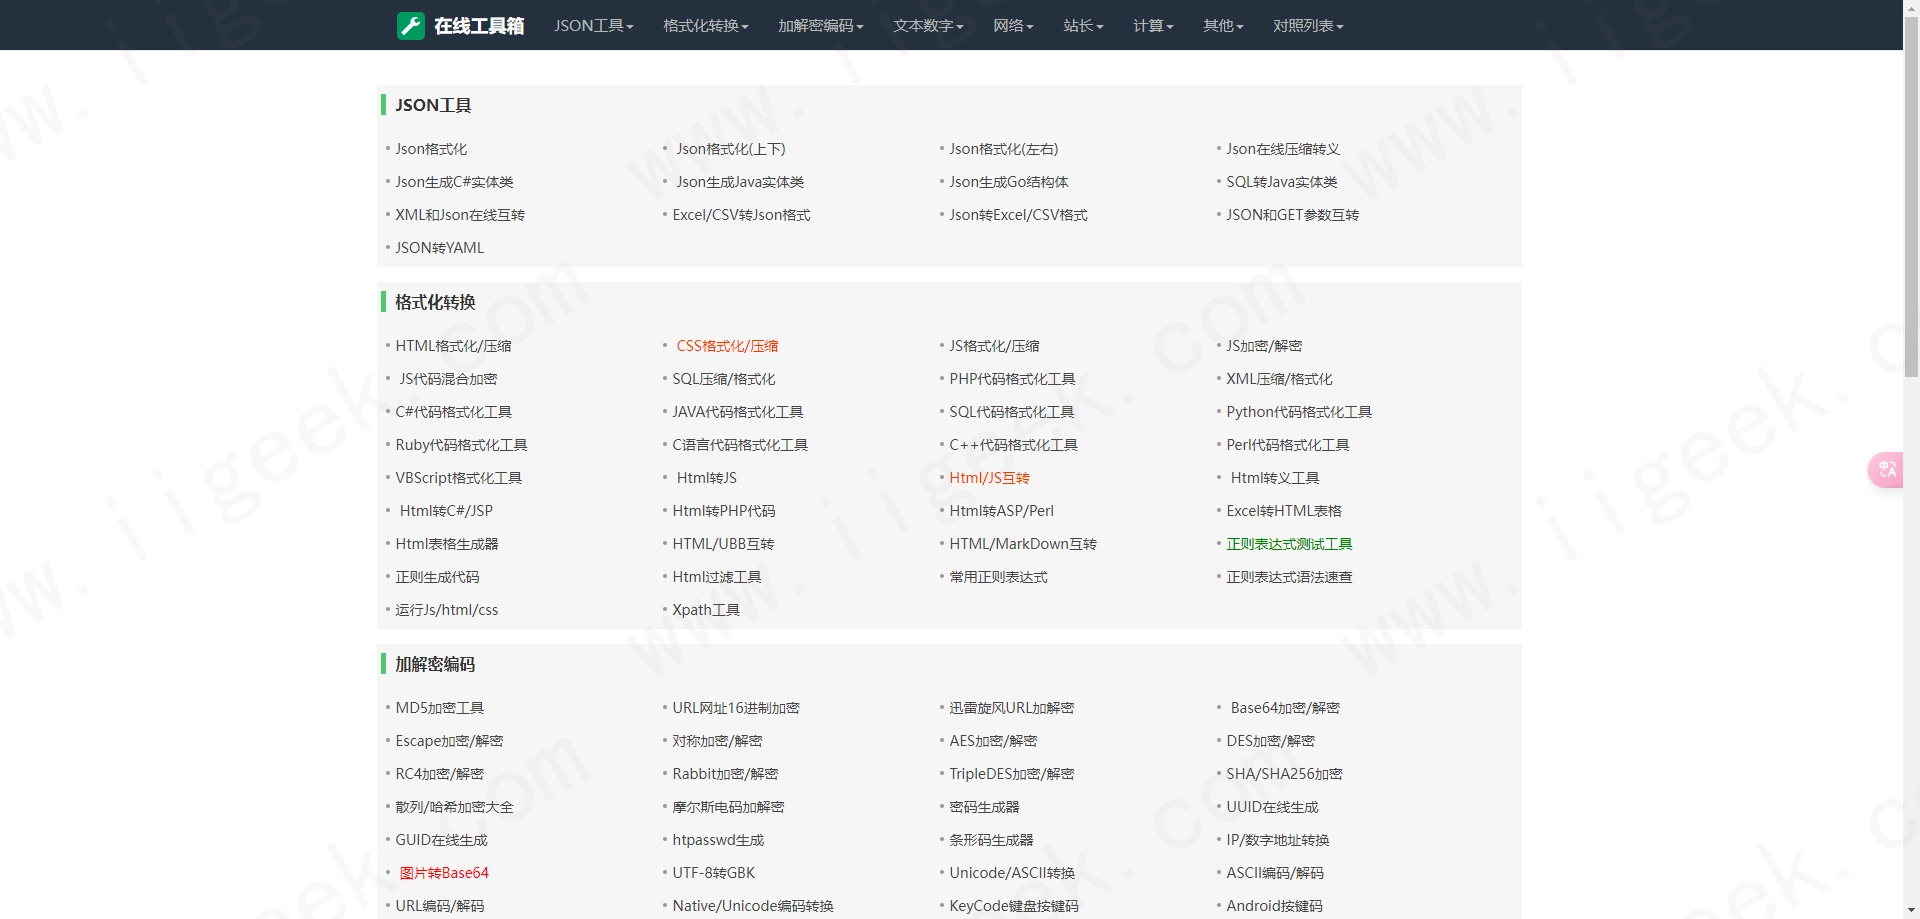This screenshot has height=919, width=1920.
Task: Click the page vertical scrollbar thumb
Action: click(1911, 195)
